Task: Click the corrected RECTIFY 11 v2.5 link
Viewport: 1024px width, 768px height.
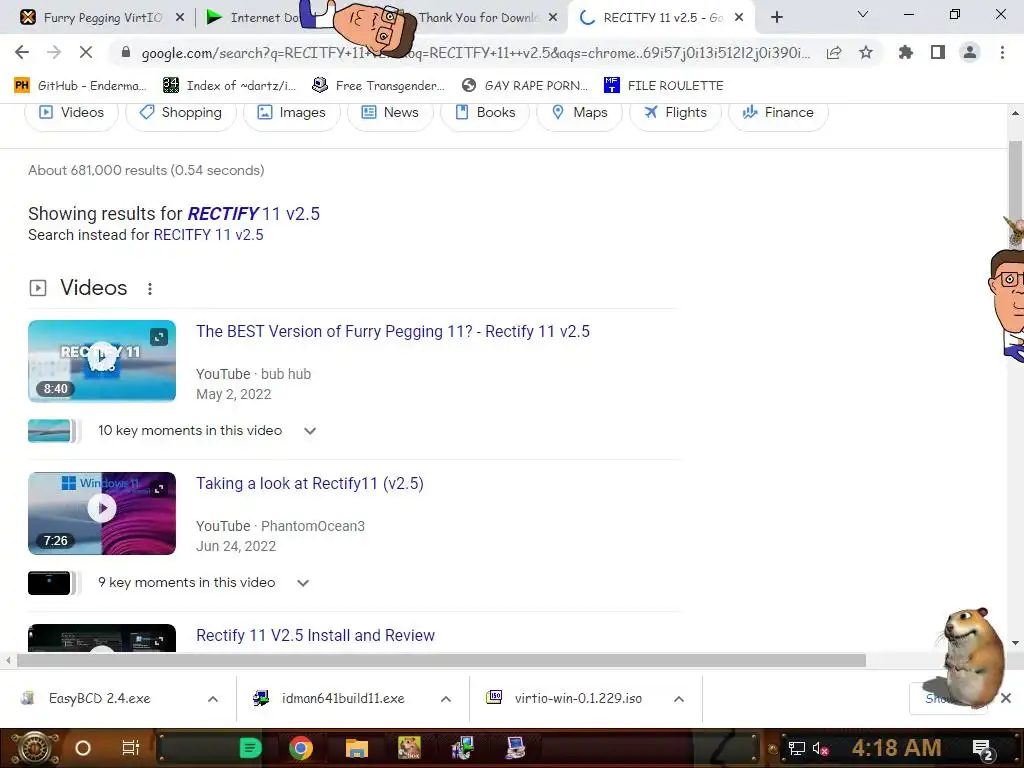Action: pyautogui.click(x=253, y=214)
